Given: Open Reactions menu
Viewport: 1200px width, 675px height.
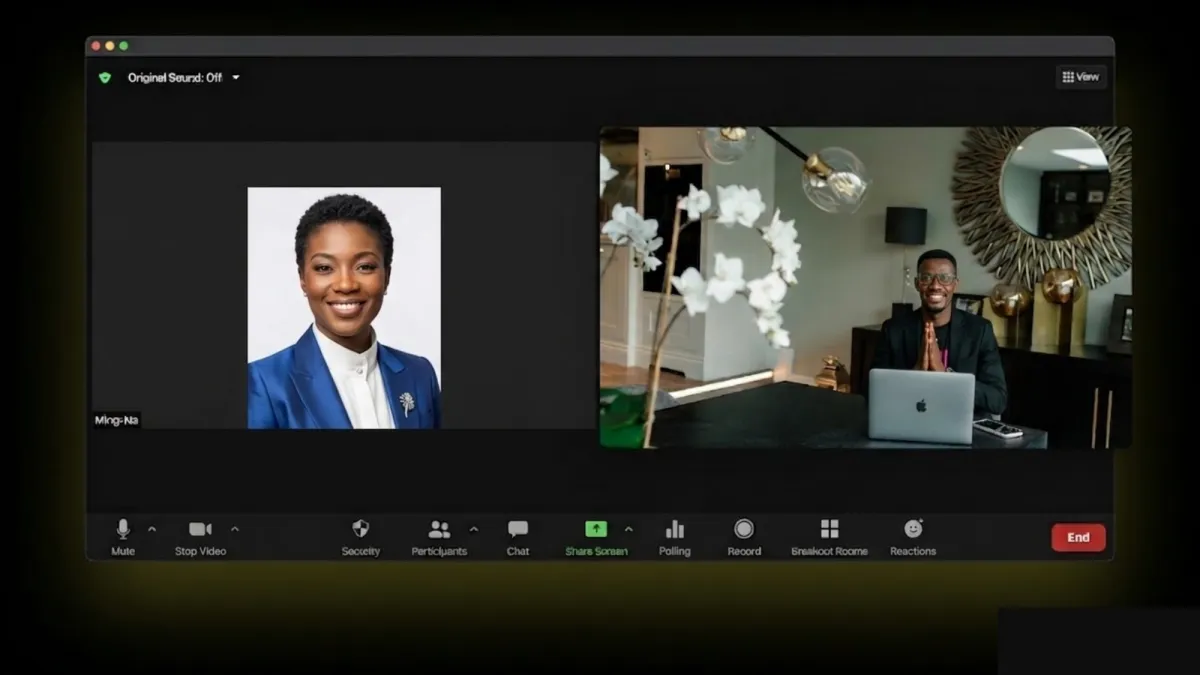Looking at the screenshot, I should point(913,537).
